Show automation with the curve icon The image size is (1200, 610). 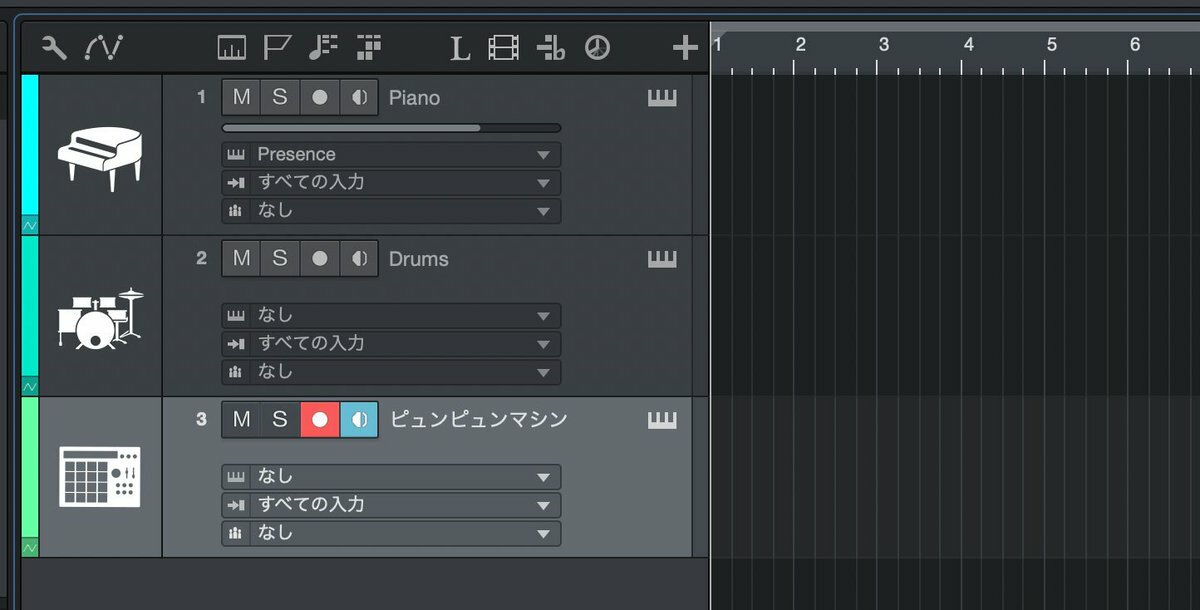coord(103,47)
